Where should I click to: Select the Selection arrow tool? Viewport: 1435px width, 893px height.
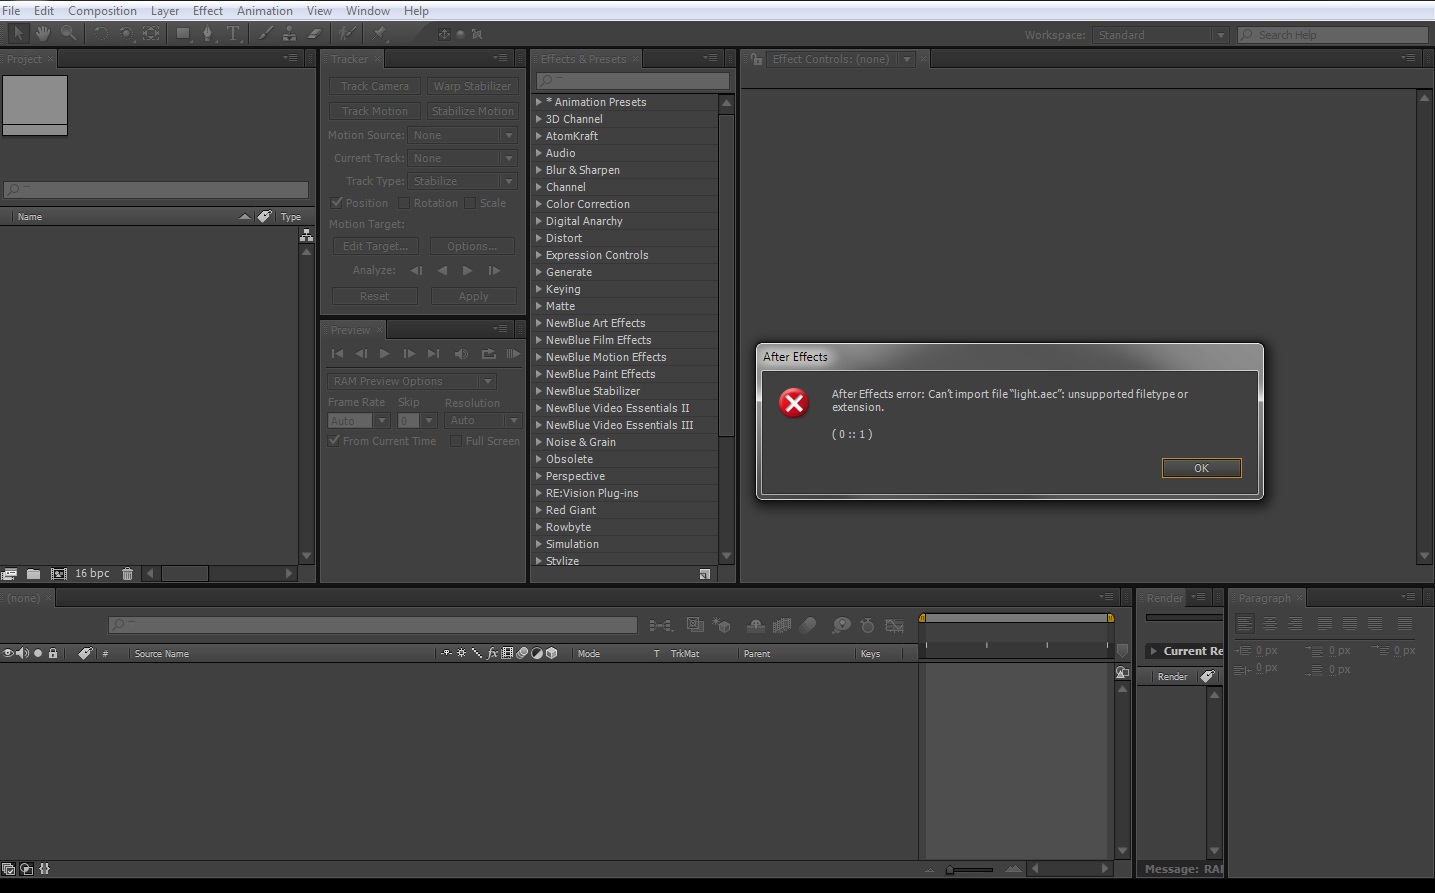tap(17, 33)
